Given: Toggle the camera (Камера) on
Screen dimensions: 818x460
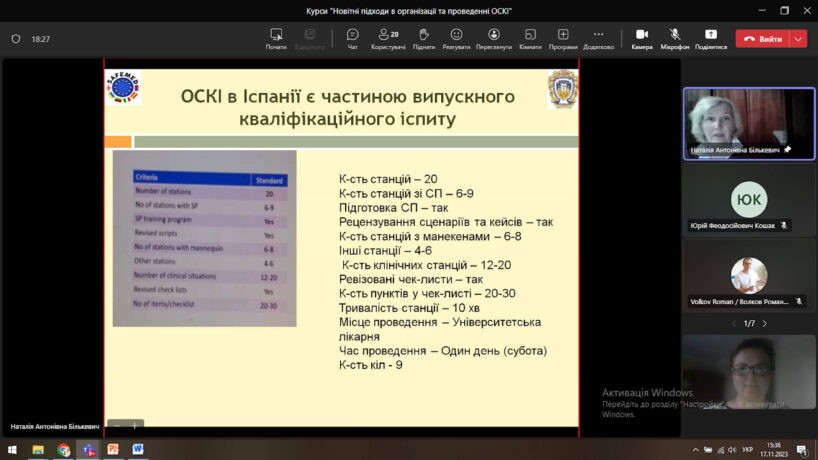Looking at the screenshot, I should [x=642, y=38].
